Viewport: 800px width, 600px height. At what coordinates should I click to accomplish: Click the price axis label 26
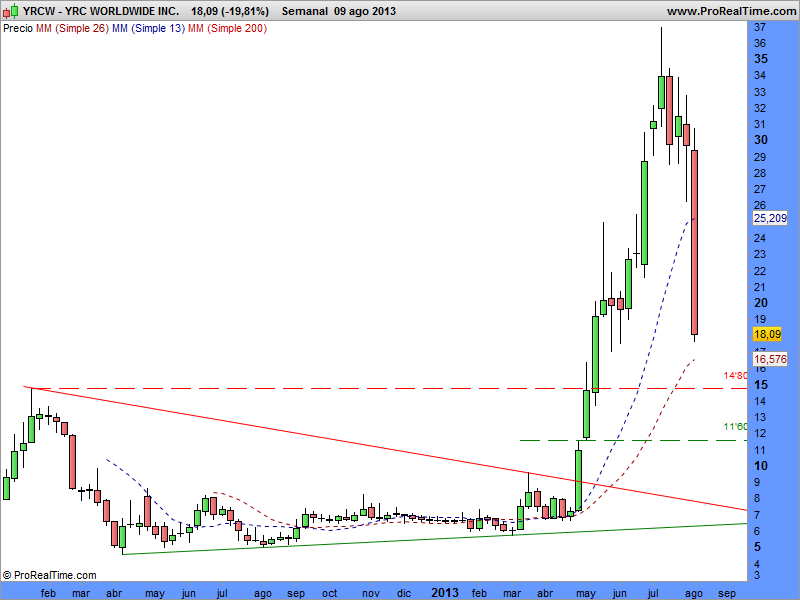point(760,205)
